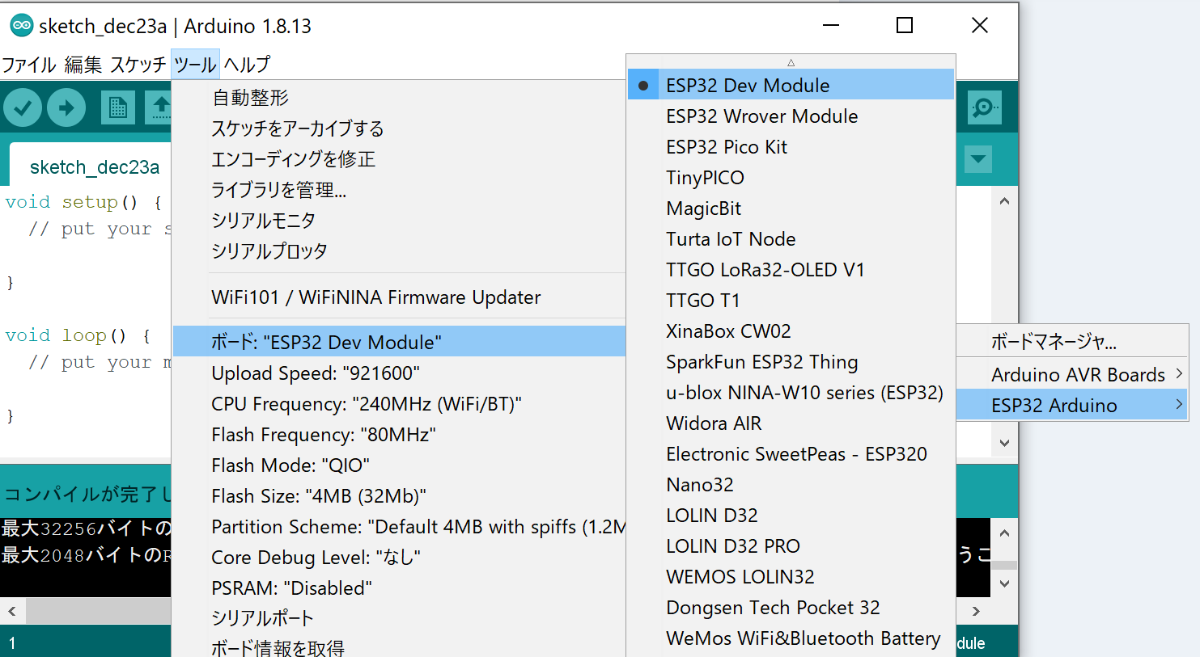Select TinyPICO board
The image size is (1200, 657).
791,178
